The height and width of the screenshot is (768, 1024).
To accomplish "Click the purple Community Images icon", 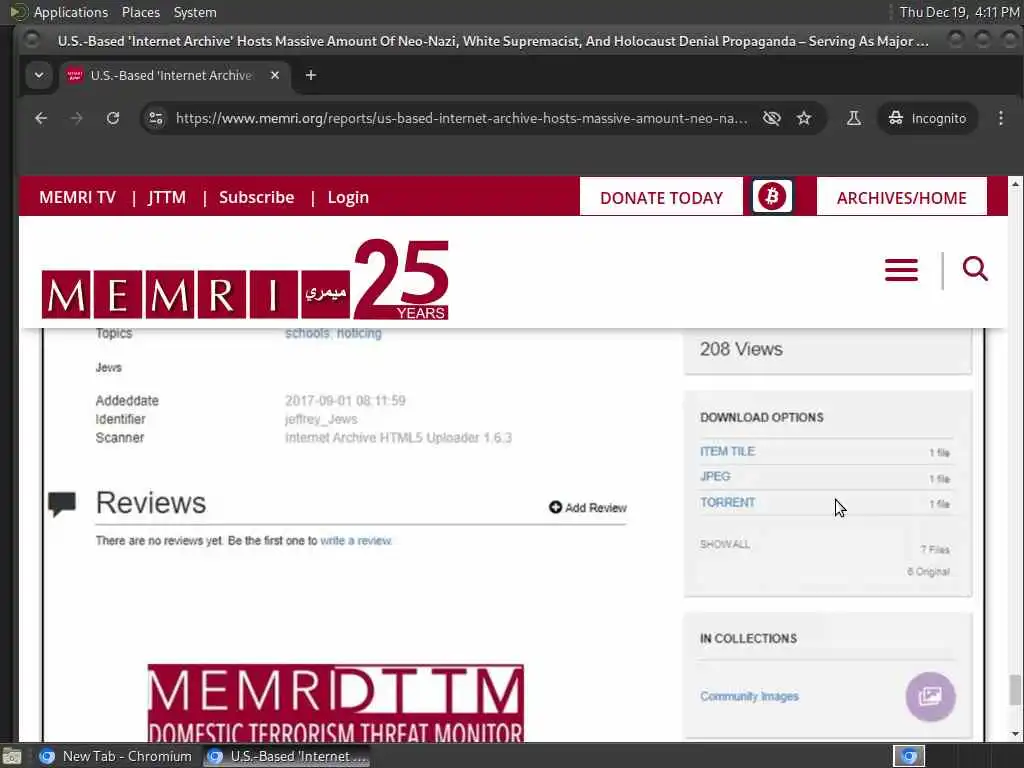I will pos(931,696).
